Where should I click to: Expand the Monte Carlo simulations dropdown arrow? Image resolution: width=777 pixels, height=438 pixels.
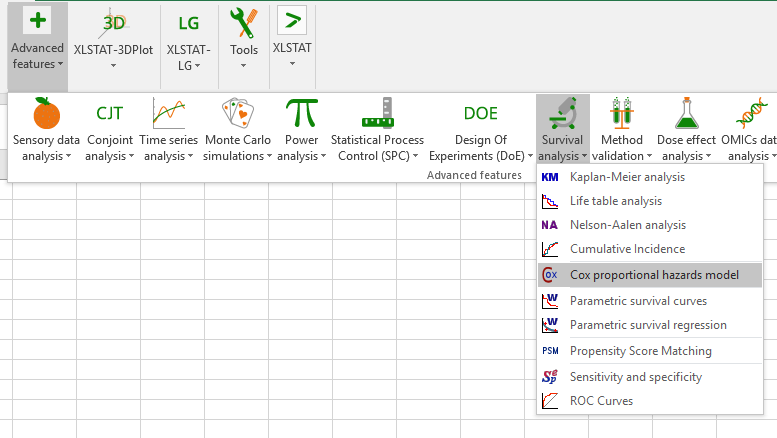tap(270, 156)
